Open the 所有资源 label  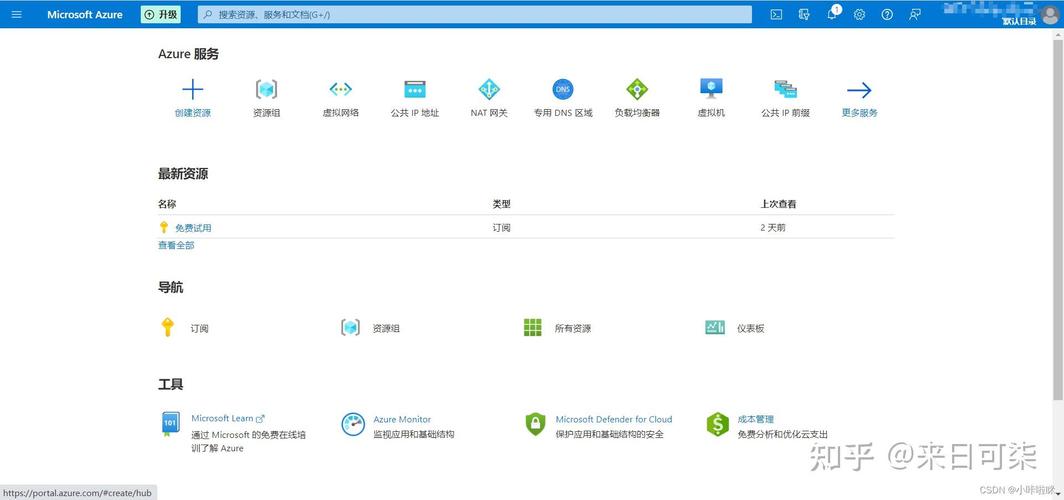(x=573, y=328)
